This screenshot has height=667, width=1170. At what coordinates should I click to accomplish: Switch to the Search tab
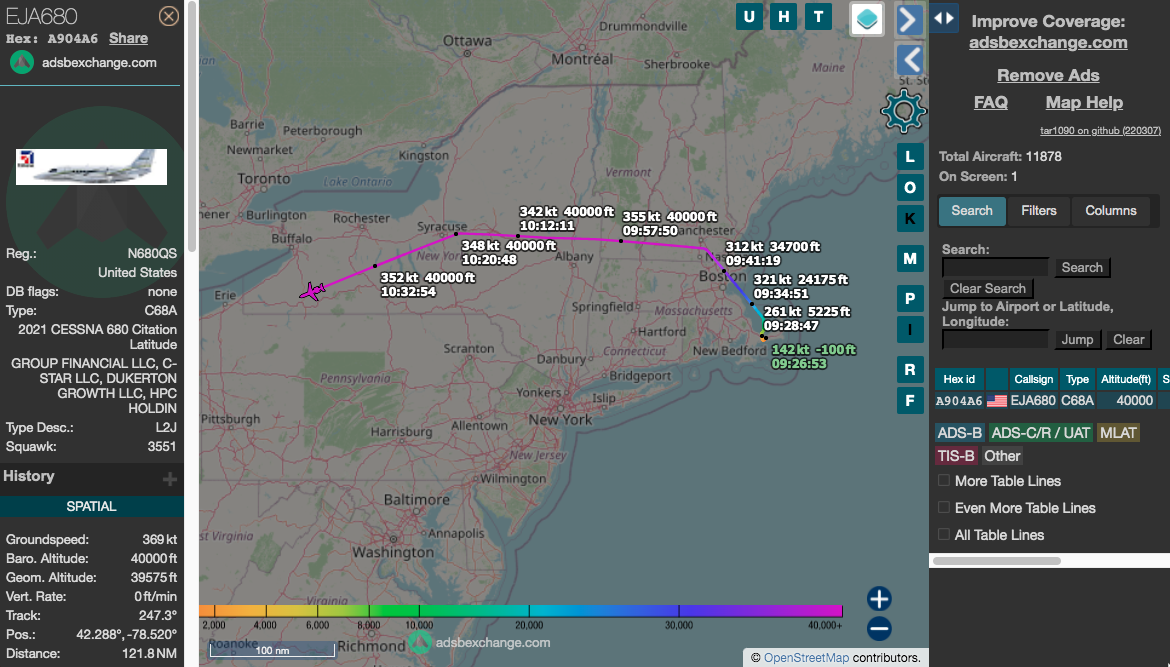click(x=972, y=210)
